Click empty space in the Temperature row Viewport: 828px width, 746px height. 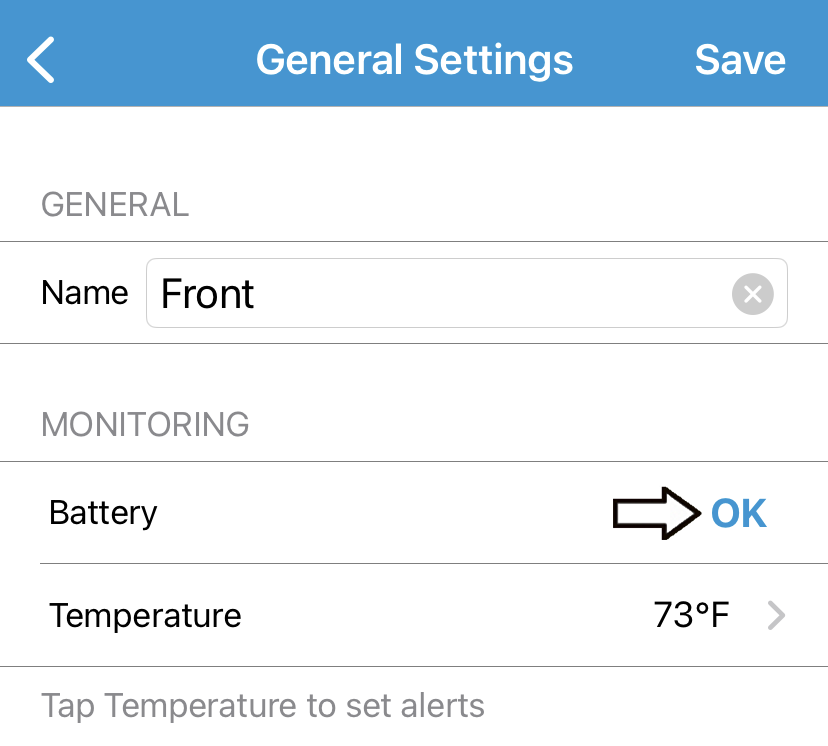tap(440, 615)
